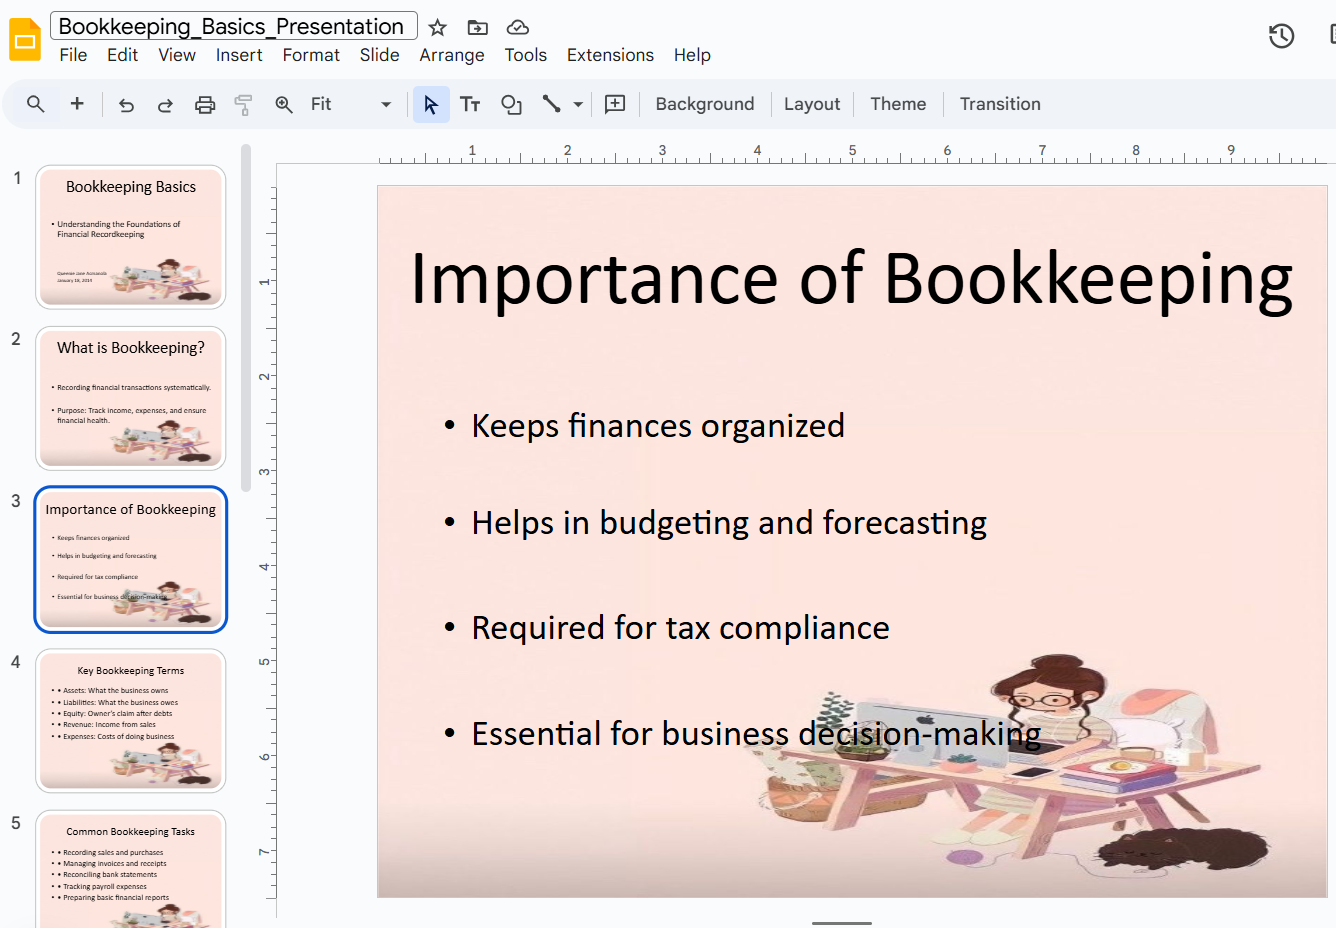Rename the presentation title field

[x=234, y=26]
